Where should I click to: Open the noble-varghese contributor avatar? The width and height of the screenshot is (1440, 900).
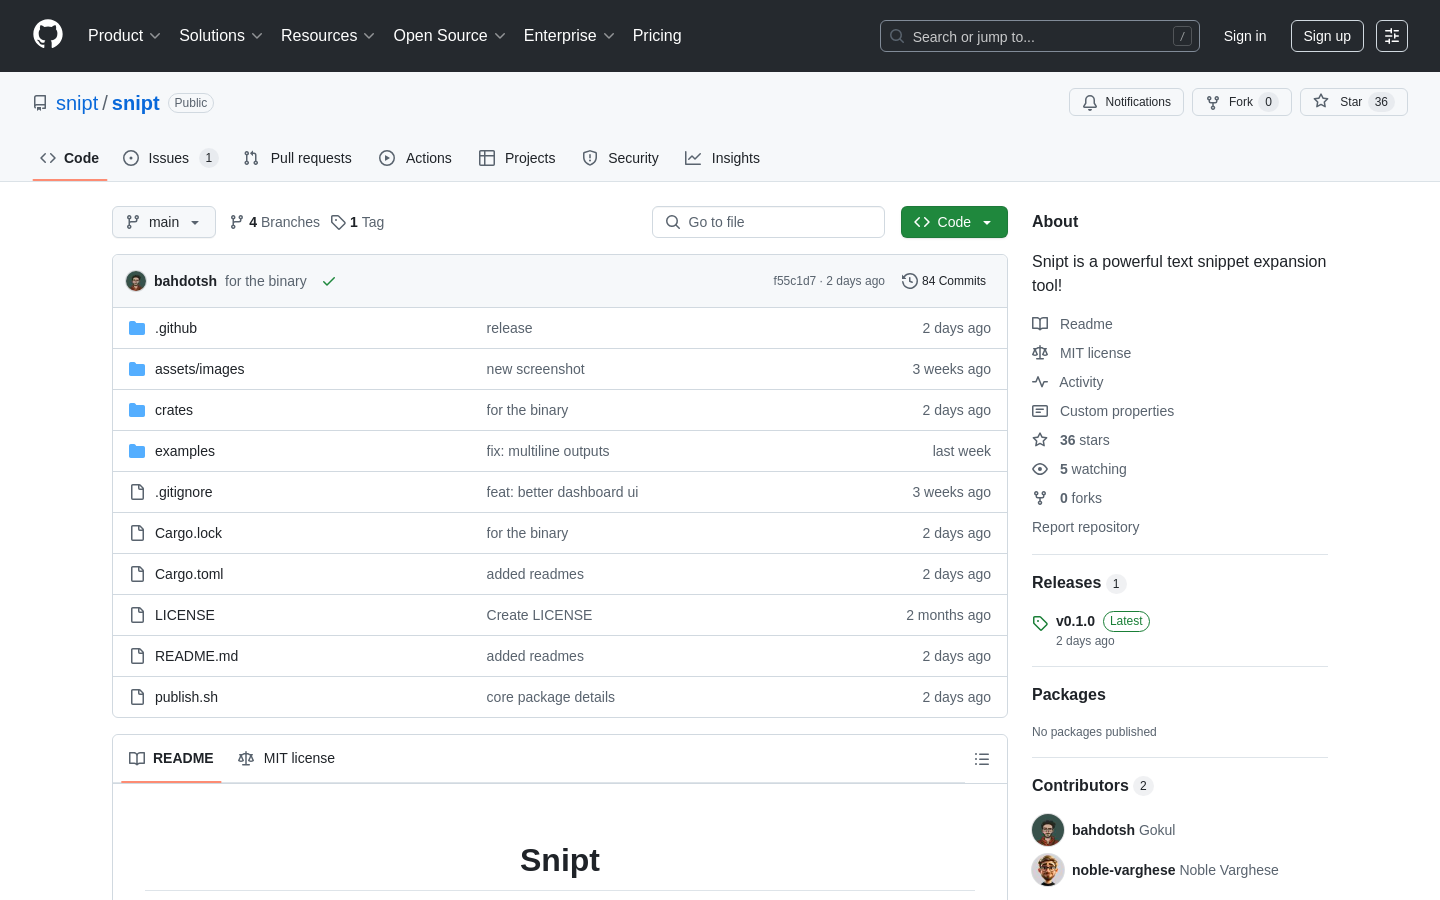coord(1048,870)
